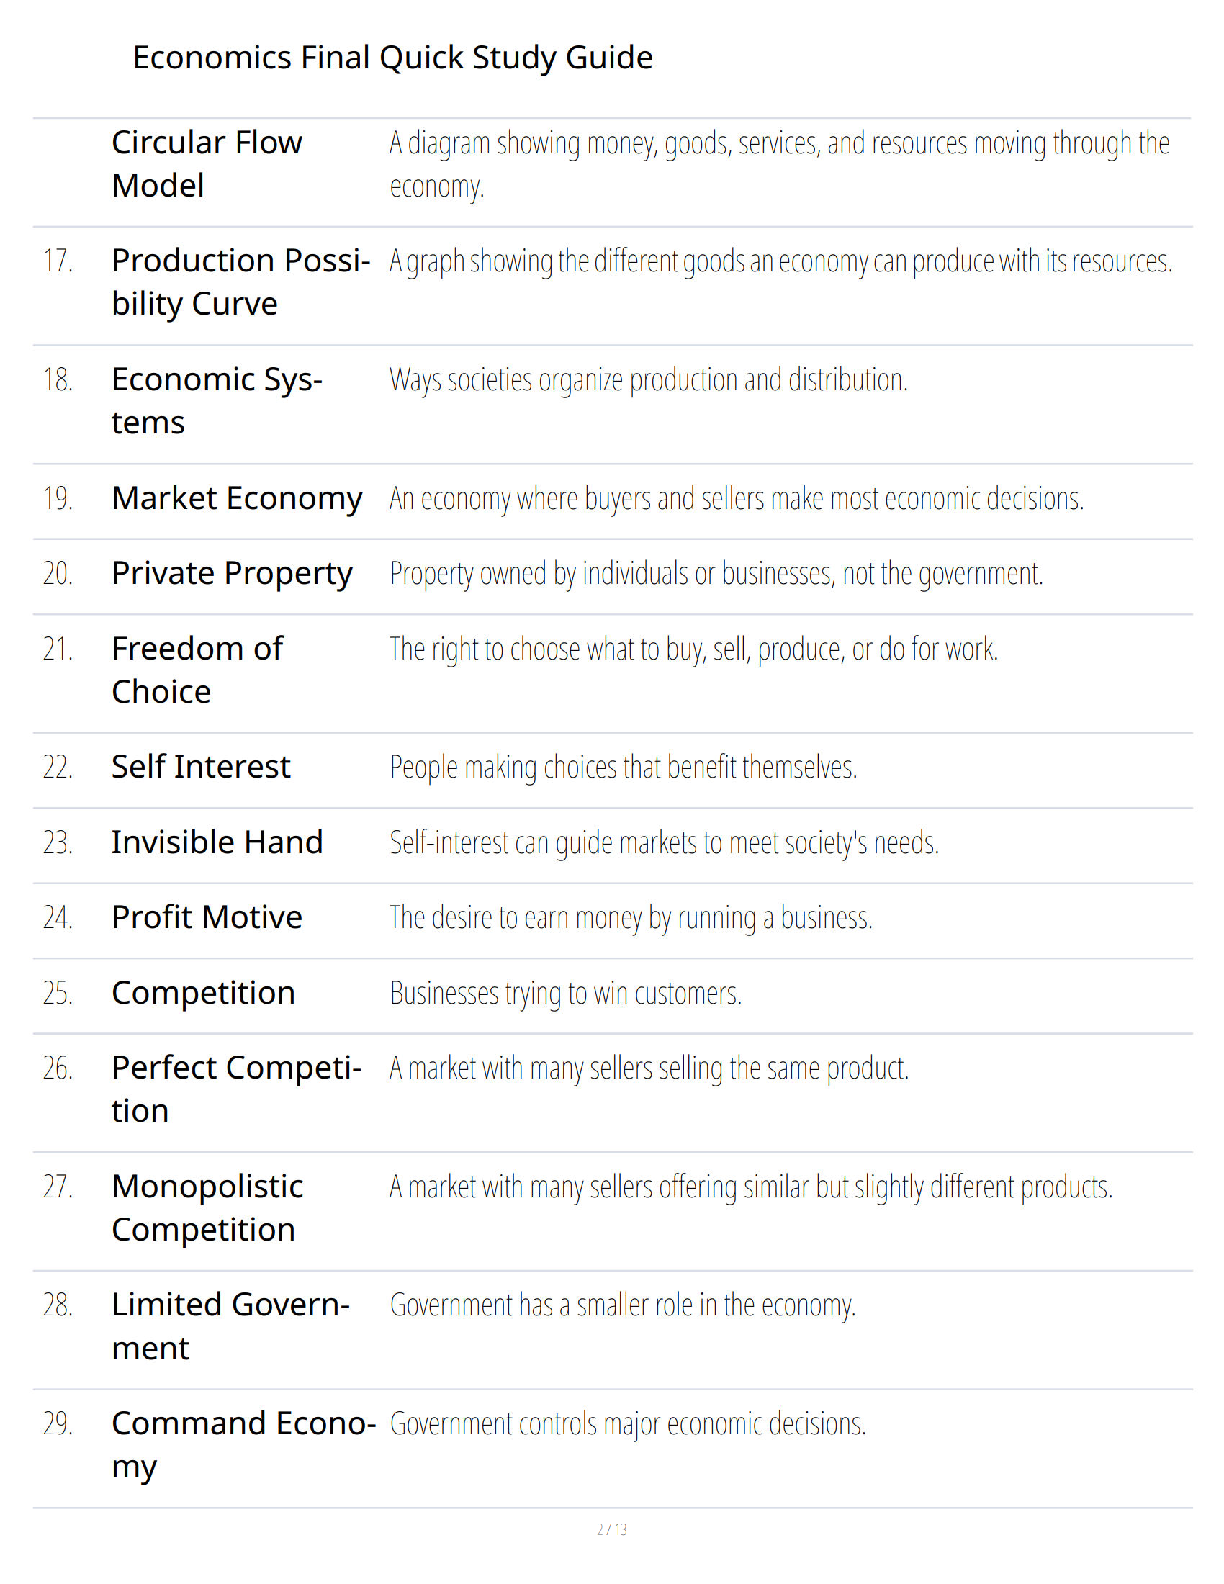Click the definition about government controlling decisions

pos(628,1424)
